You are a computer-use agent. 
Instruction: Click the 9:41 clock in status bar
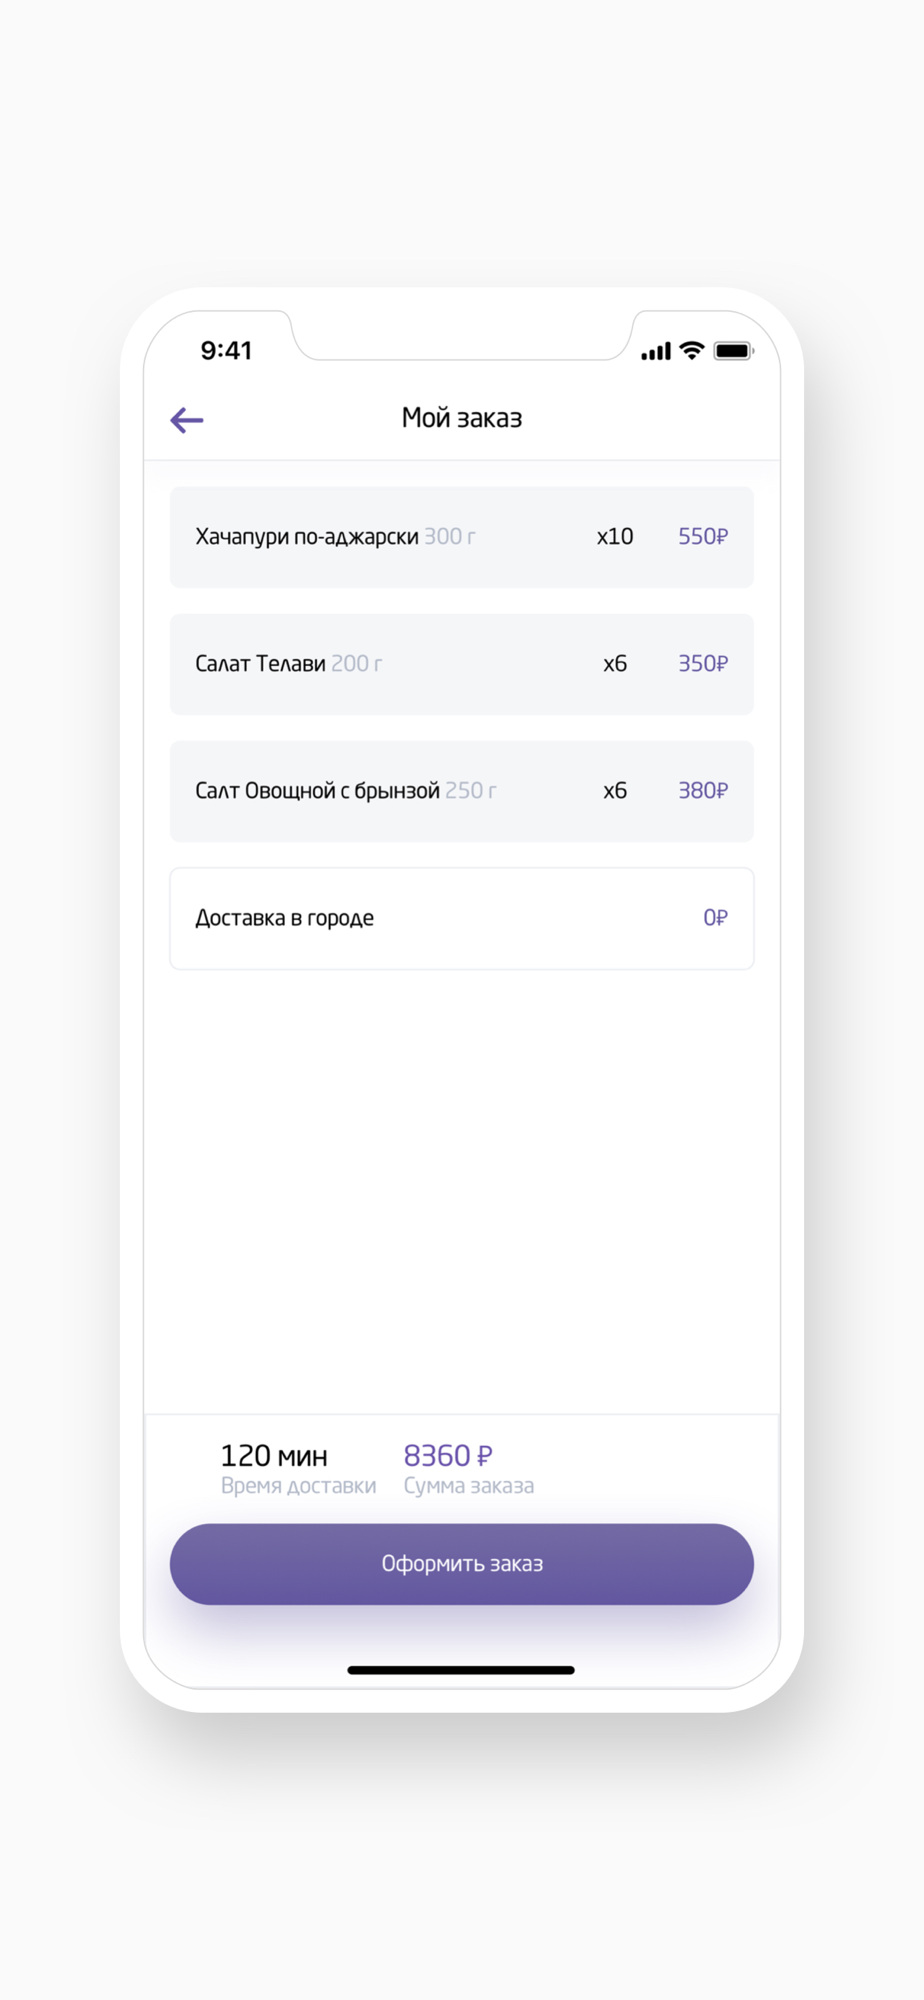[x=226, y=351]
